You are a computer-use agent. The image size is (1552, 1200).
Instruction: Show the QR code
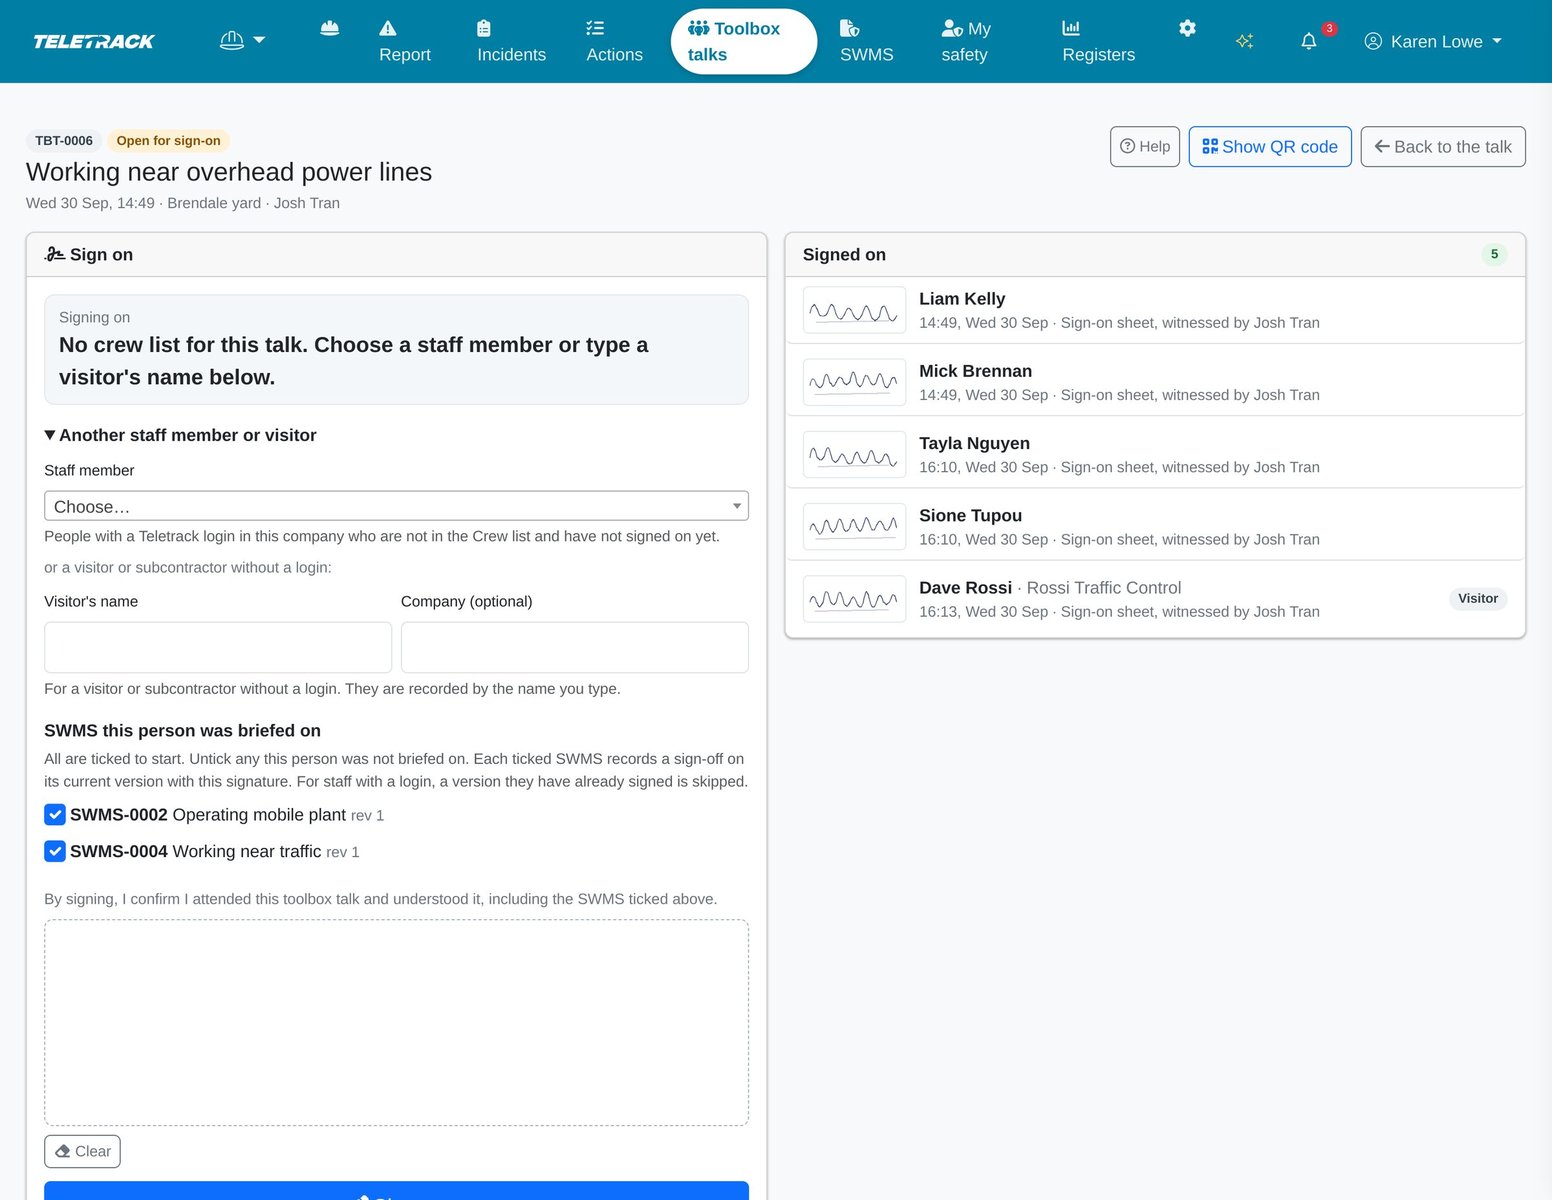tap(1270, 147)
